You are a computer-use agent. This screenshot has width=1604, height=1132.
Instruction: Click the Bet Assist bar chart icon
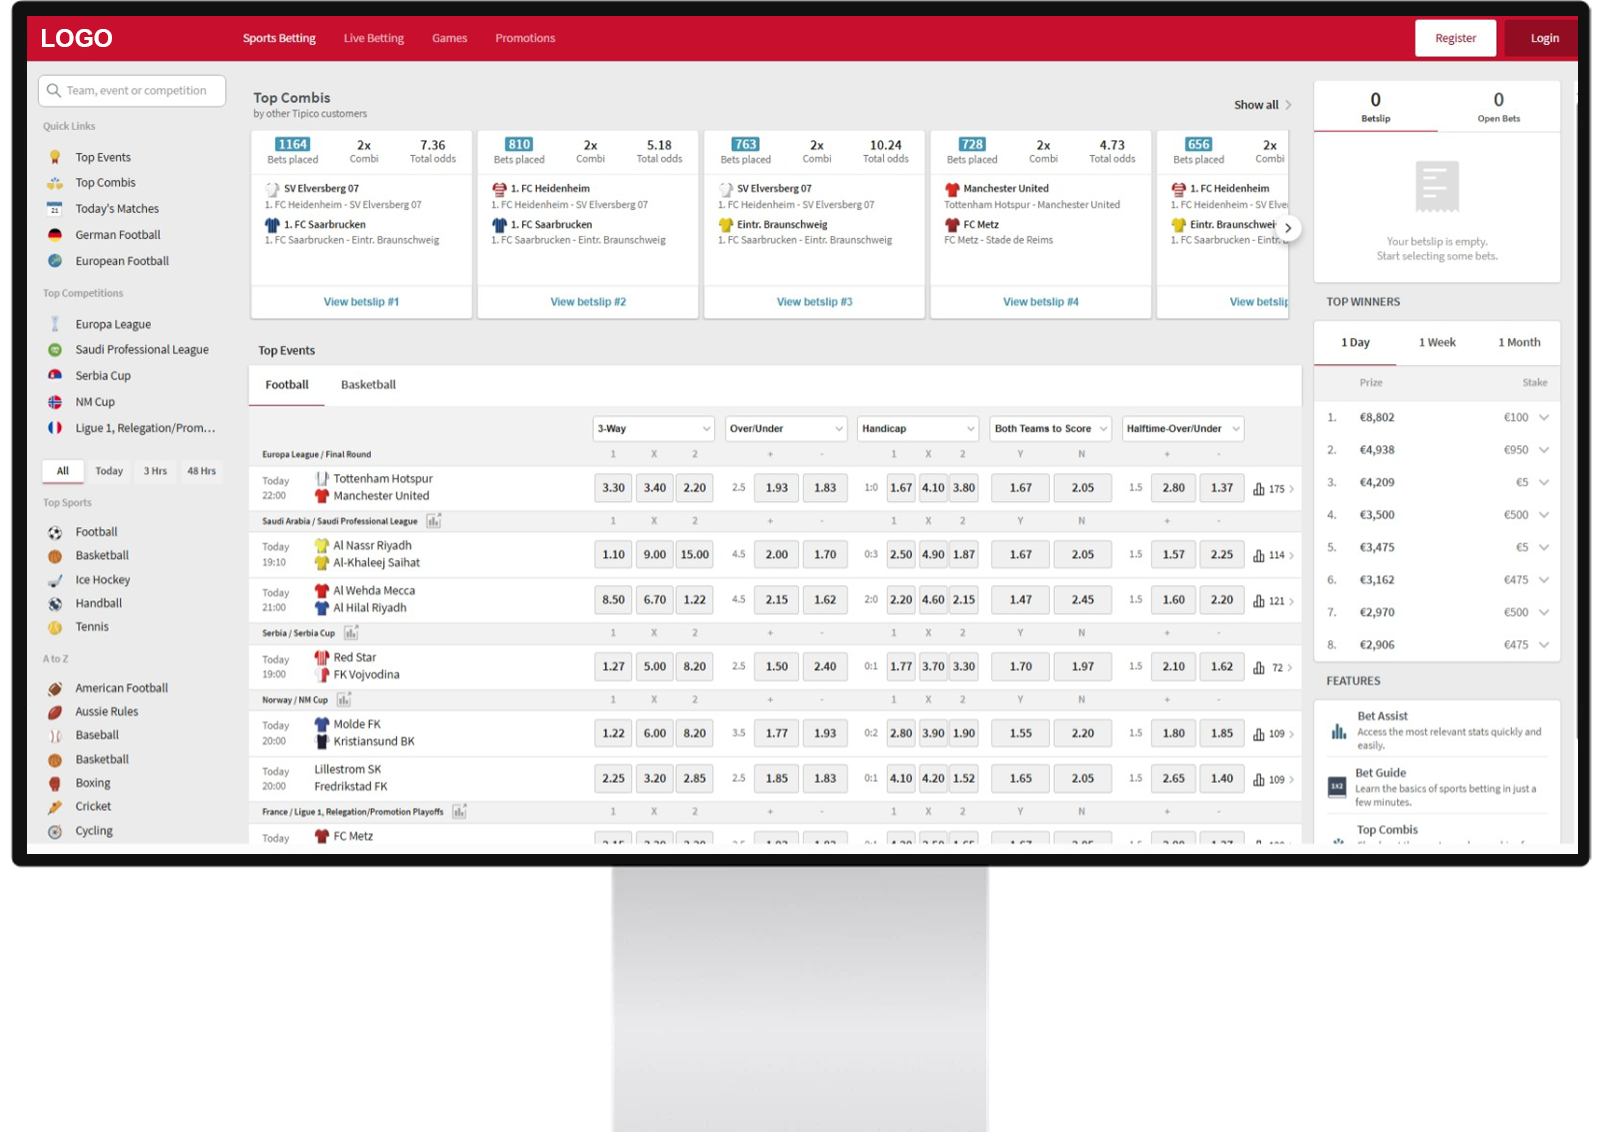pos(1338,731)
